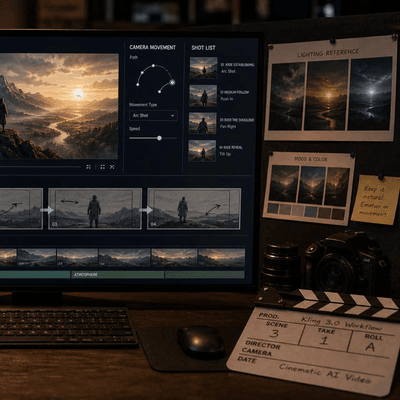The height and width of the screenshot is (400, 400).
Task: Select the Medium Follow shot thumbnail
Action: coord(203,96)
